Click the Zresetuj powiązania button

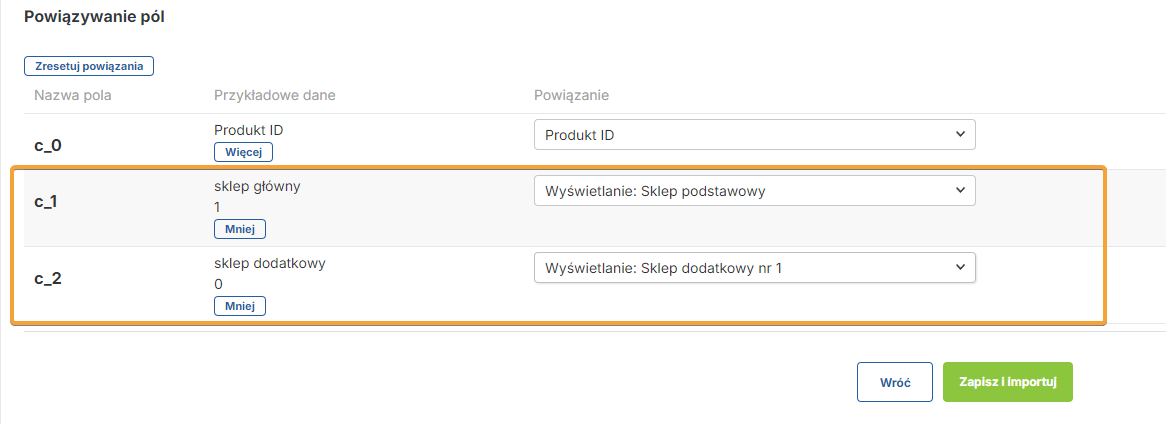tap(89, 66)
